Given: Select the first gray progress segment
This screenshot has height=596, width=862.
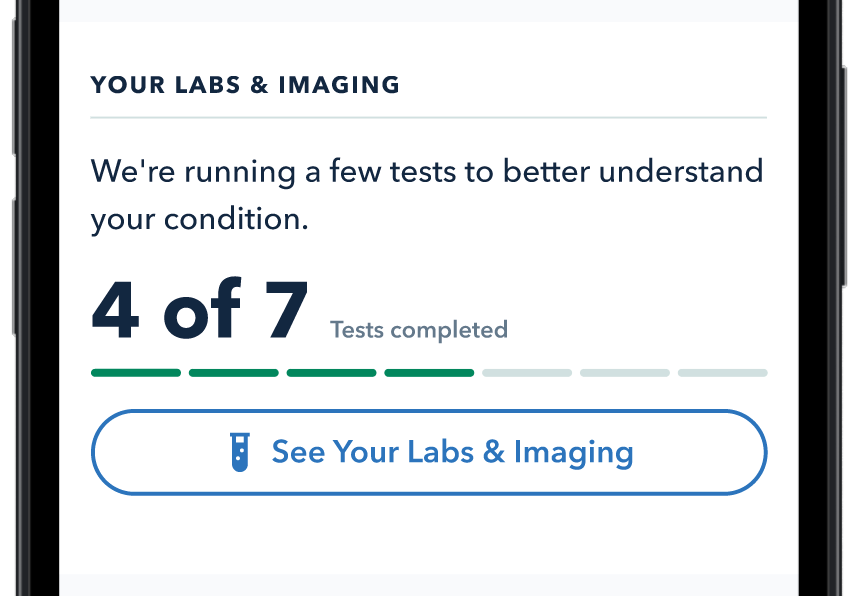Looking at the screenshot, I should tap(527, 373).
